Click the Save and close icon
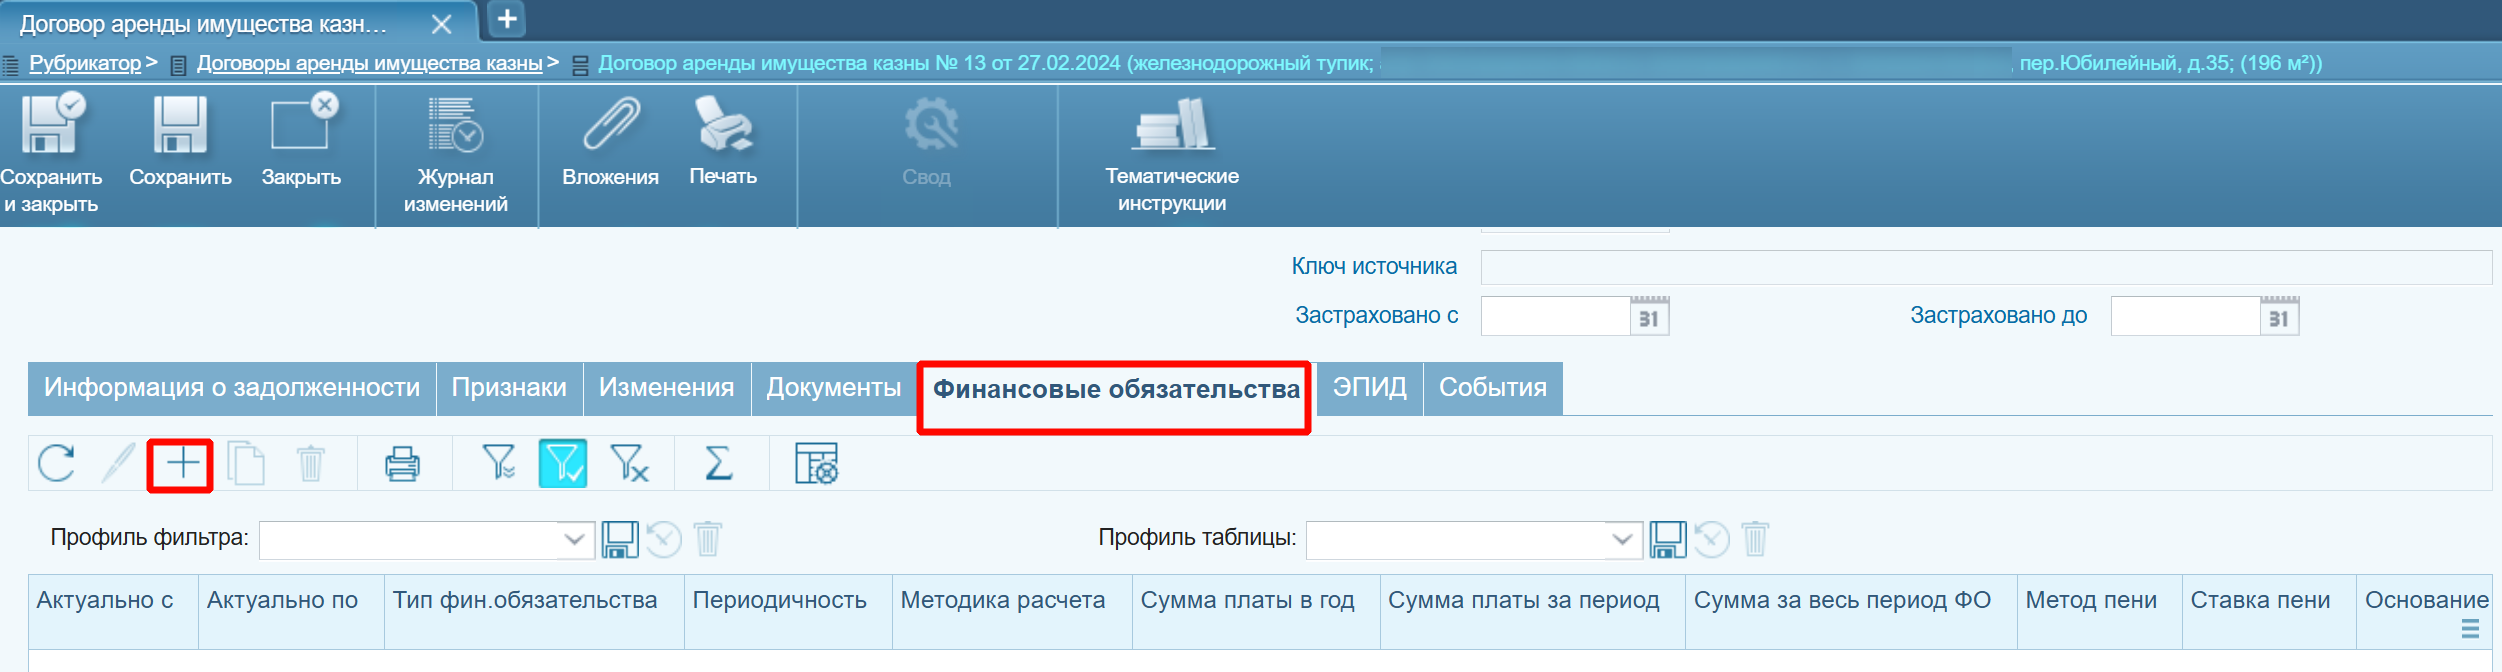Screen dimensions: 2502x672 click(51, 127)
